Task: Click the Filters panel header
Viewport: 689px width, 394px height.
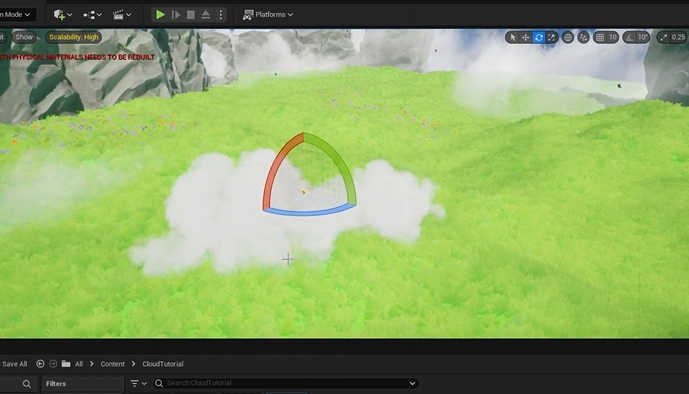Action: (83, 383)
